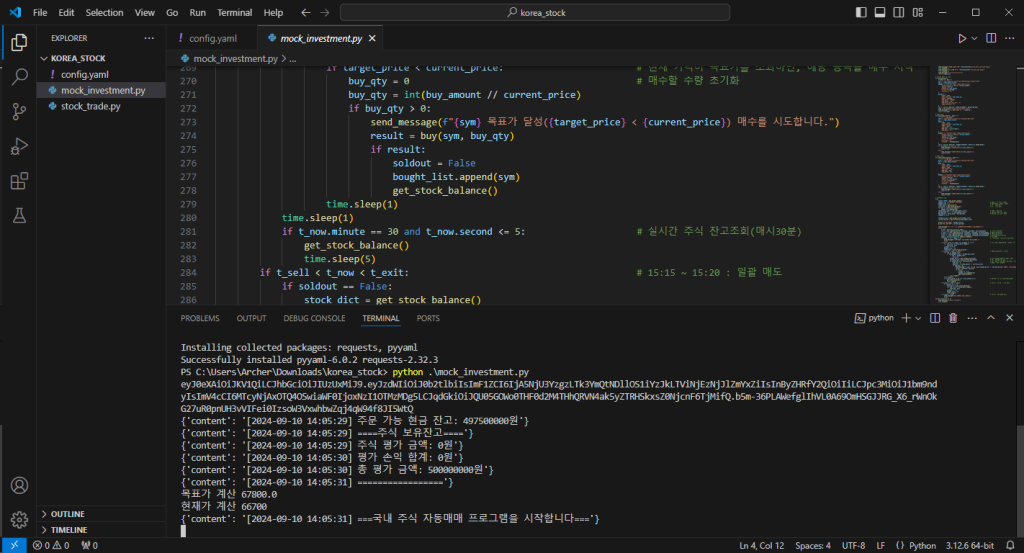
Task: Click the python terminal label
Action: (874, 318)
